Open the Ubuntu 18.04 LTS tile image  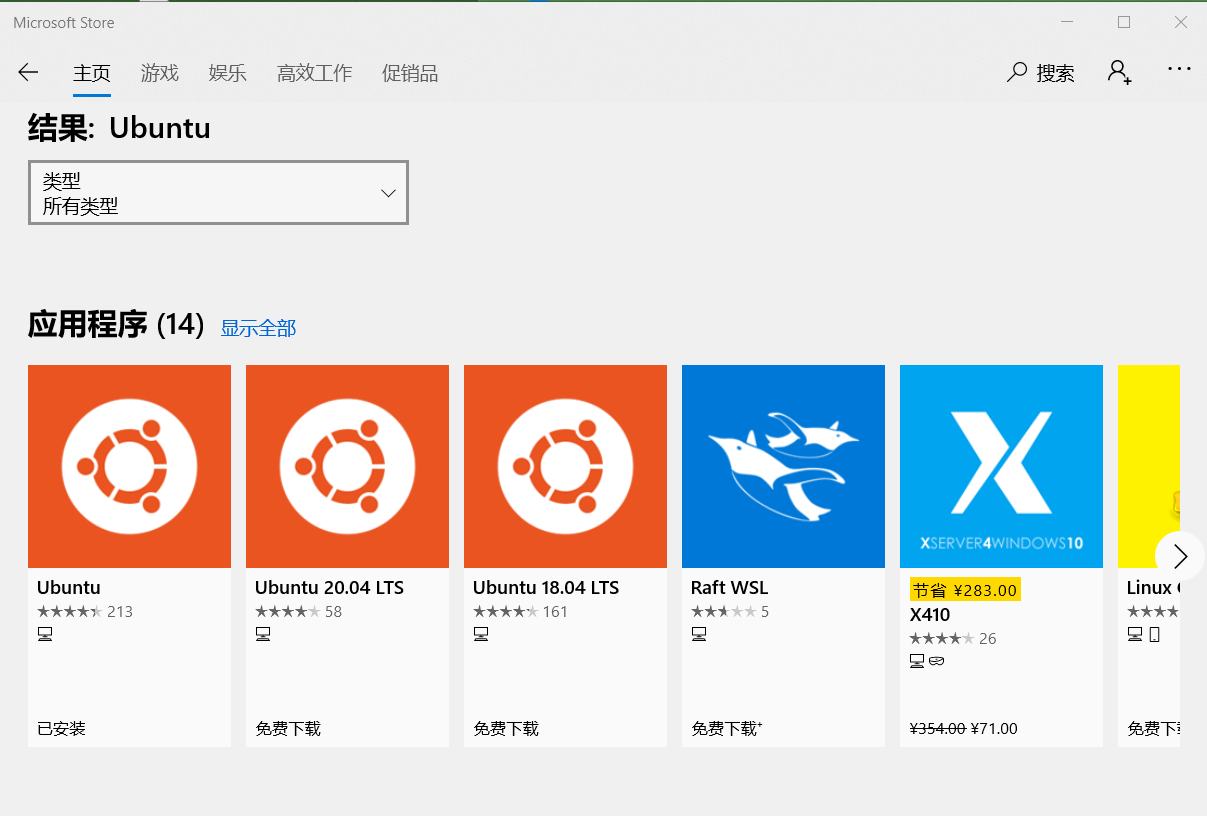point(565,466)
